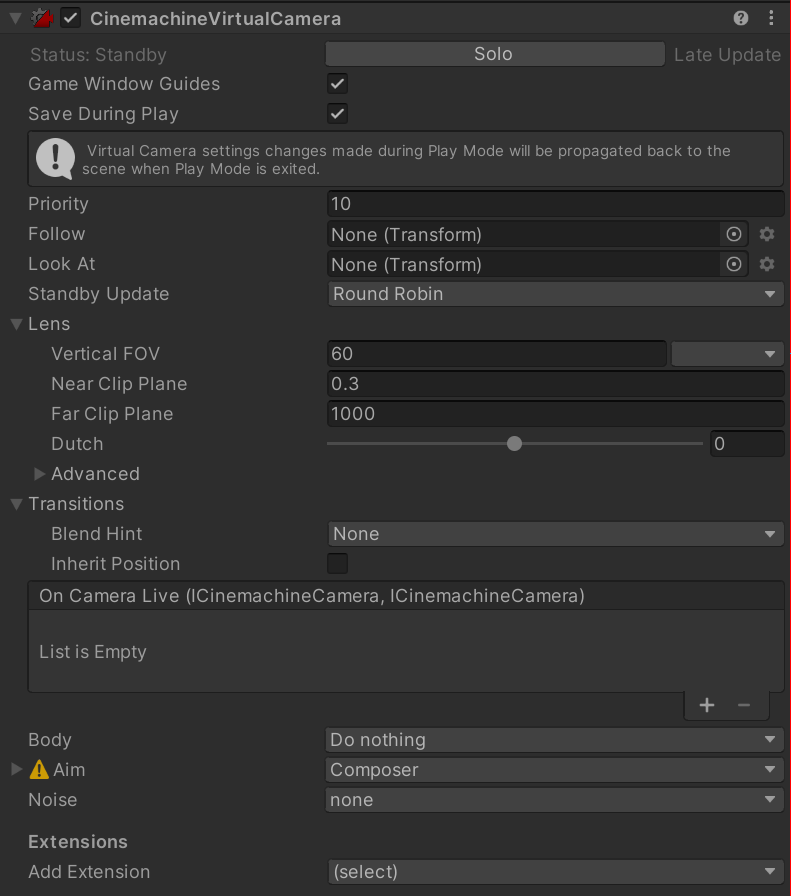The height and width of the screenshot is (896, 791).
Task: Open the object picker for Look At
Action: (734, 265)
